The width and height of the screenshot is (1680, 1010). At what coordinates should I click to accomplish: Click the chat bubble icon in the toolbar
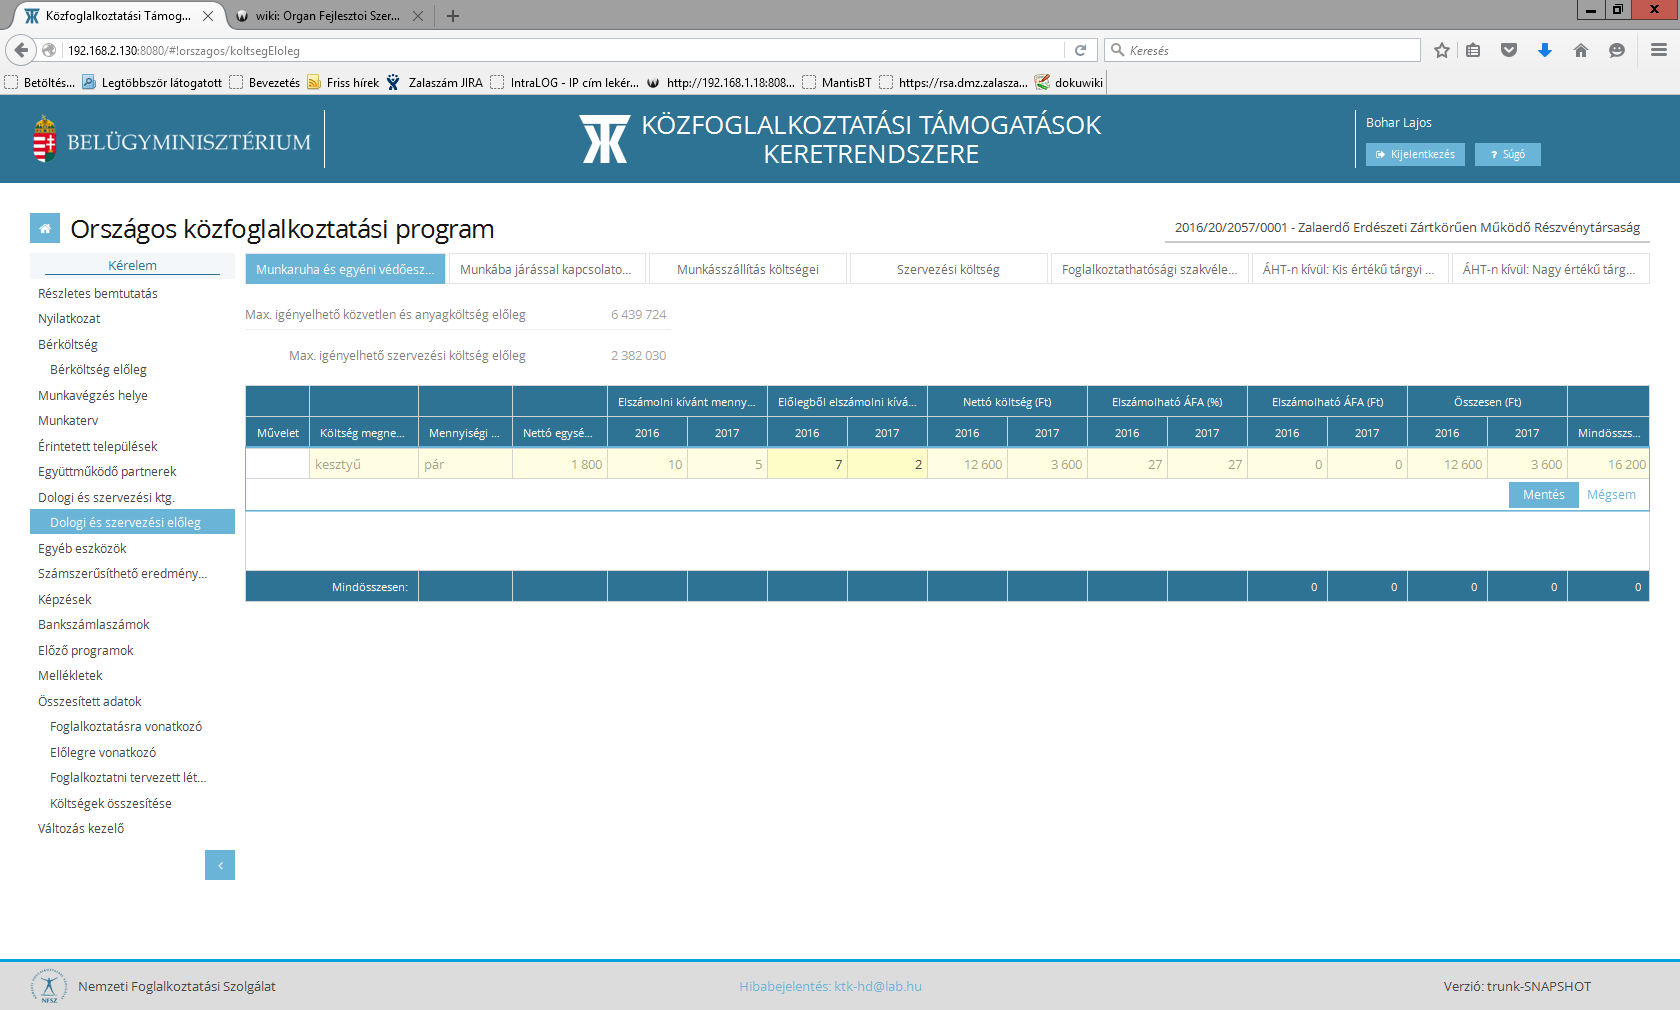pyautogui.click(x=1617, y=50)
